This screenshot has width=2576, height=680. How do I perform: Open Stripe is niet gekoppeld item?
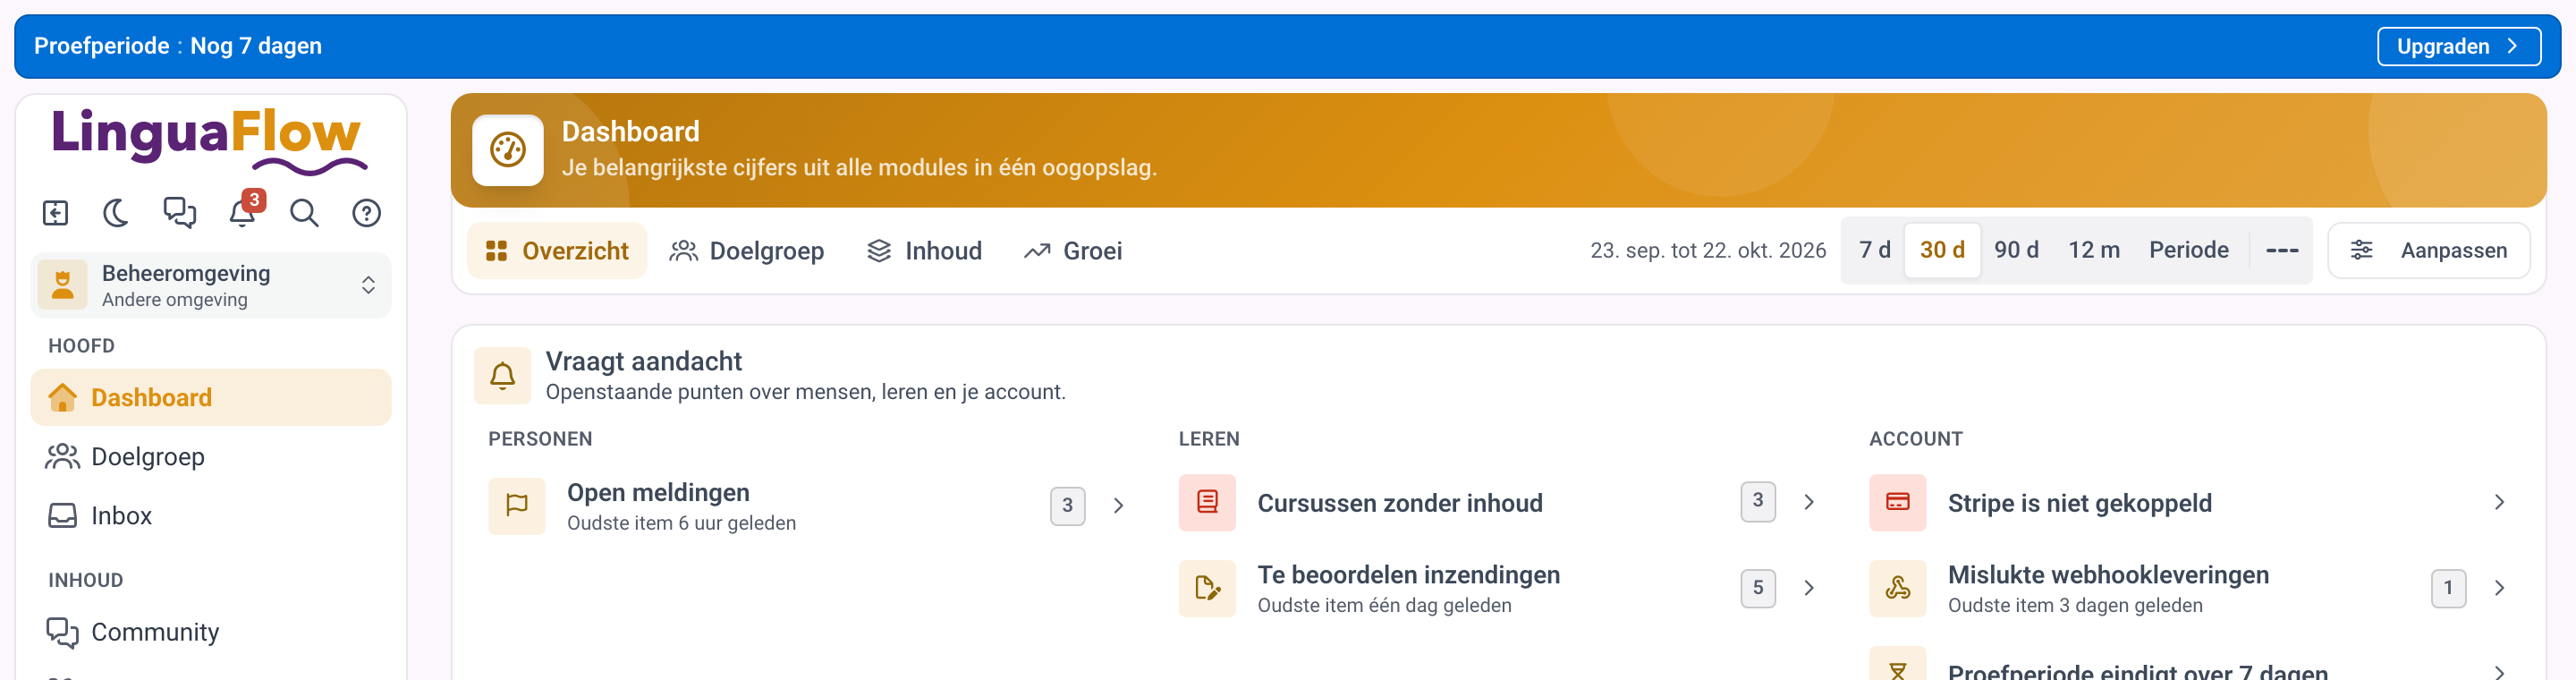pos(2190,503)
